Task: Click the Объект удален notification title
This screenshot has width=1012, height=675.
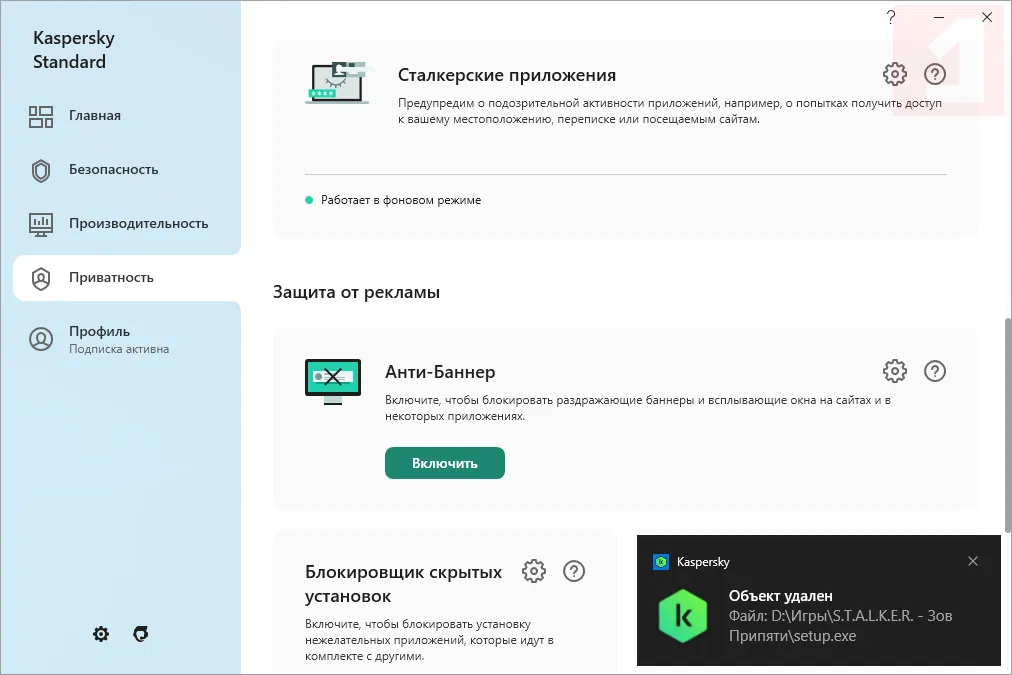Action: [781, 596]
